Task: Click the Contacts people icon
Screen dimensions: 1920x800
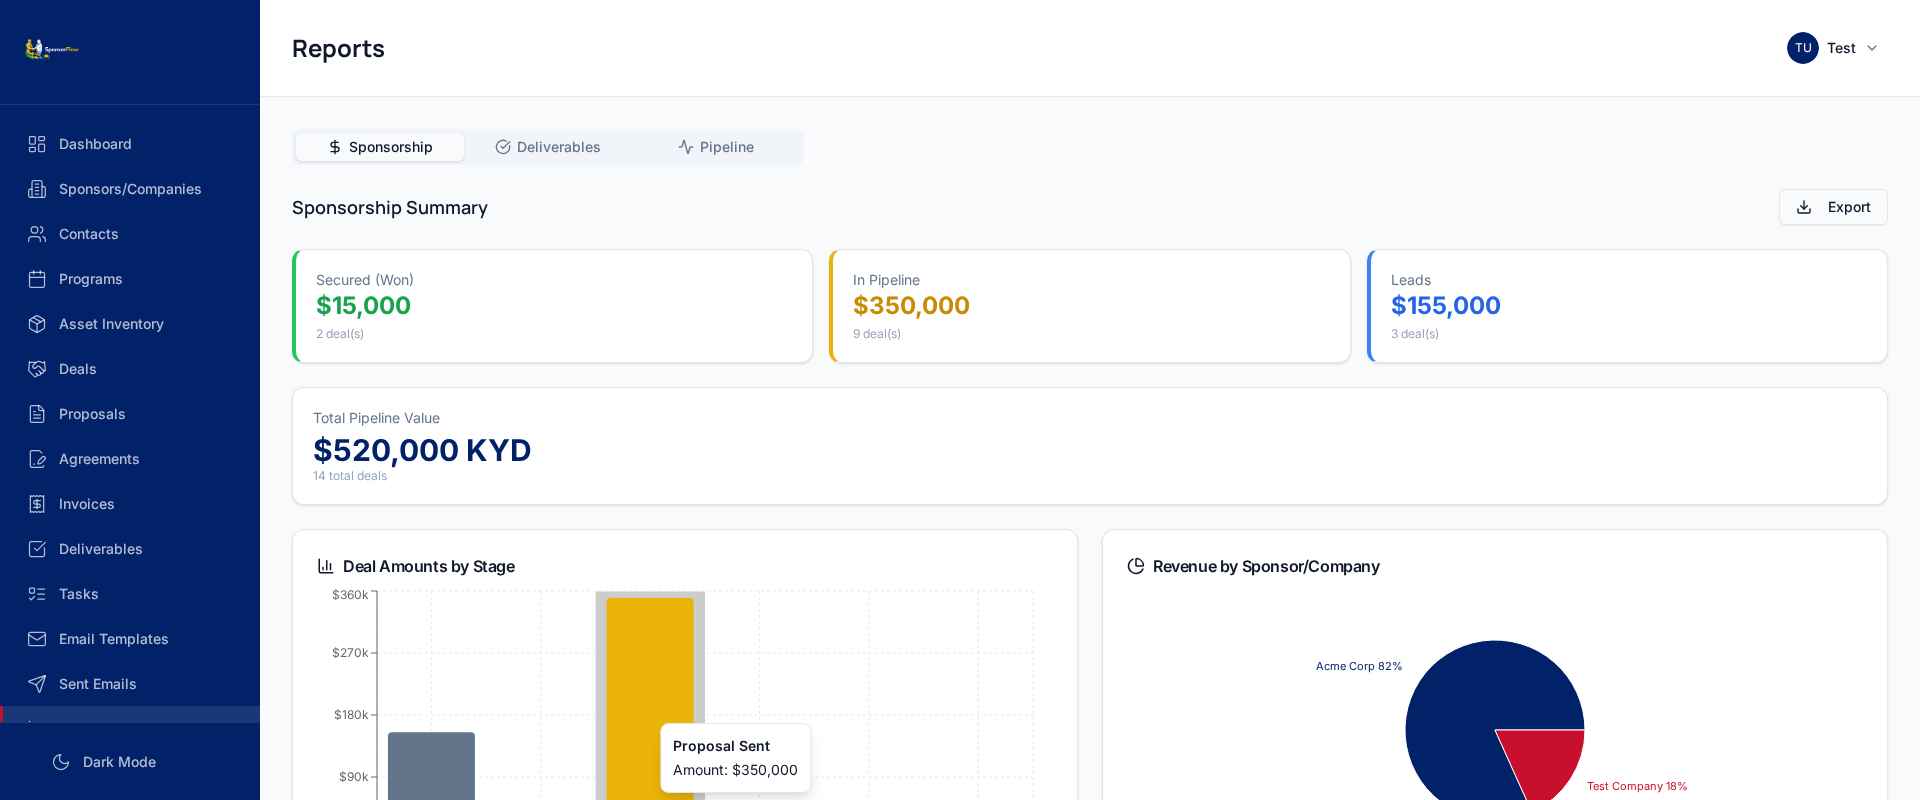Action: coord(37,234)
